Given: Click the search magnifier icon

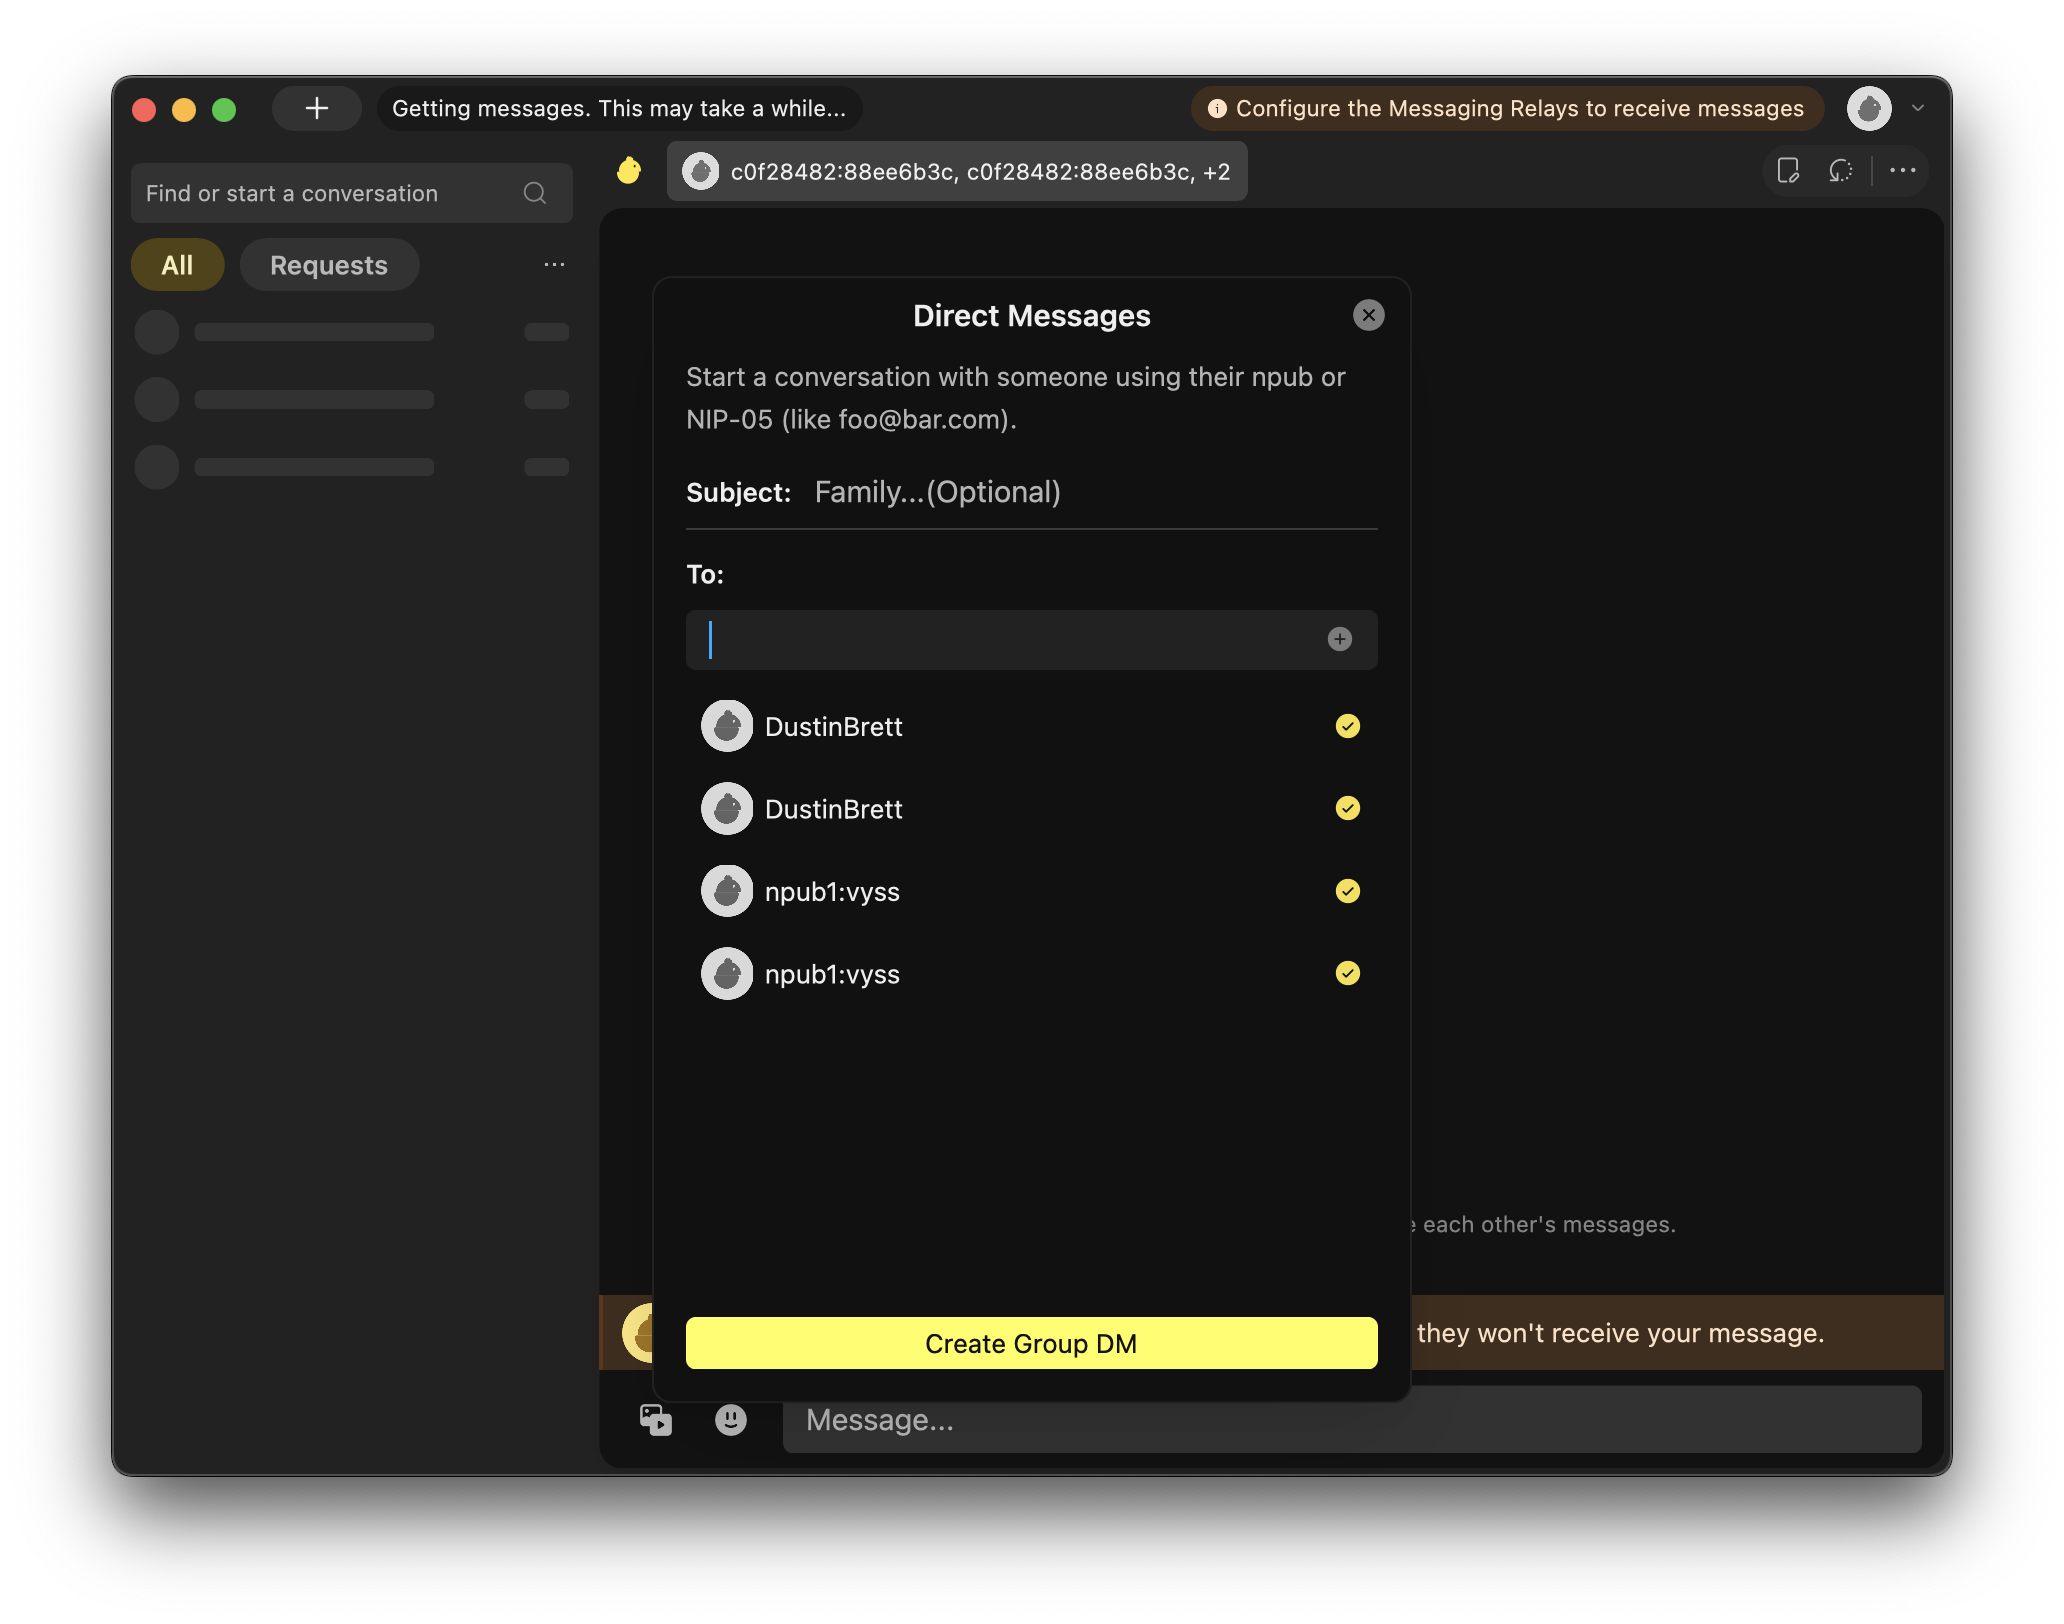Looking at the screenshot, I should click(x=535, y=193).
